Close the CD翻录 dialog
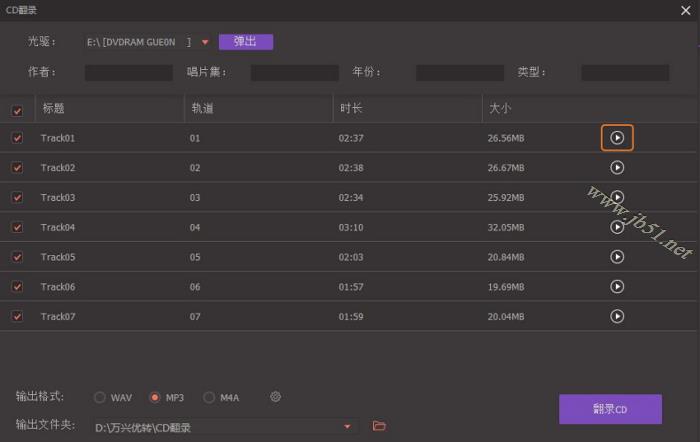Viewport: 700px width, 442px height. (686, 10)
